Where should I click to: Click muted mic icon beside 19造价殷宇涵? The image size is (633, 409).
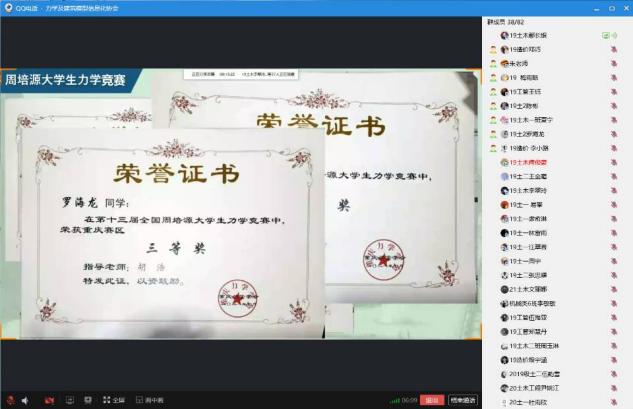(x=614, y=359)
